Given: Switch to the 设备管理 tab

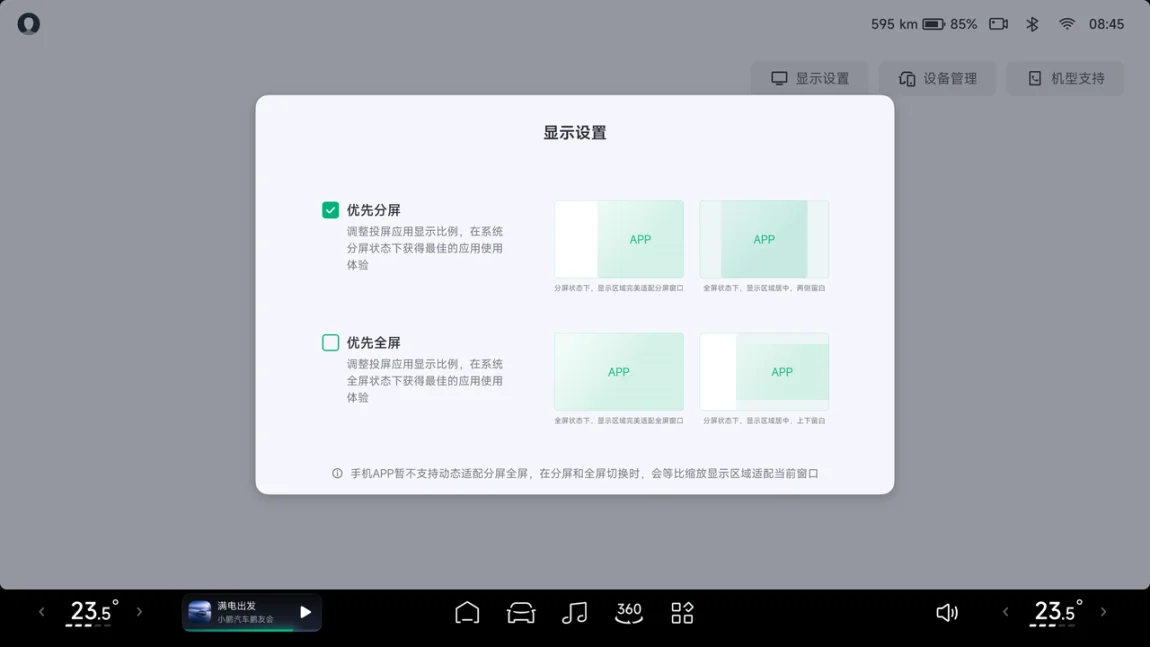Looking at the screenshot, I should (x=937, y=79).
